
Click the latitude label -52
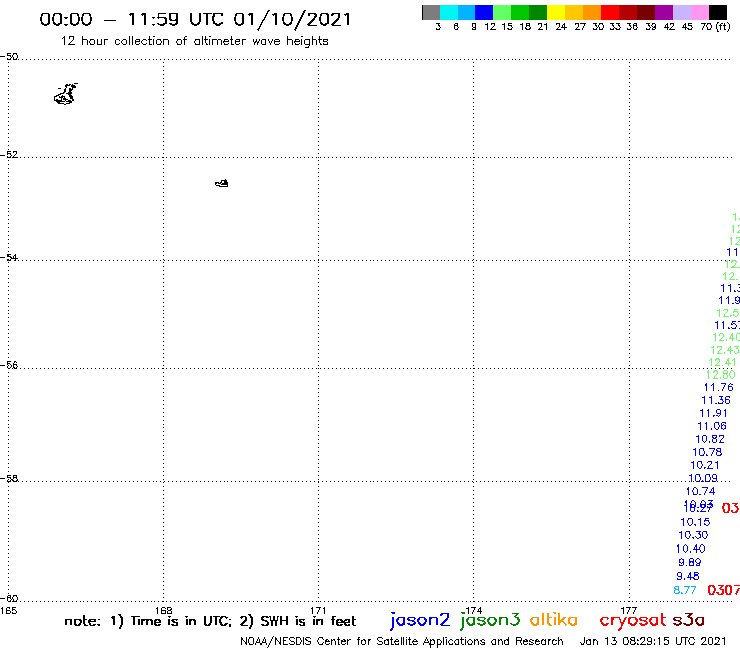click(9, 155)
